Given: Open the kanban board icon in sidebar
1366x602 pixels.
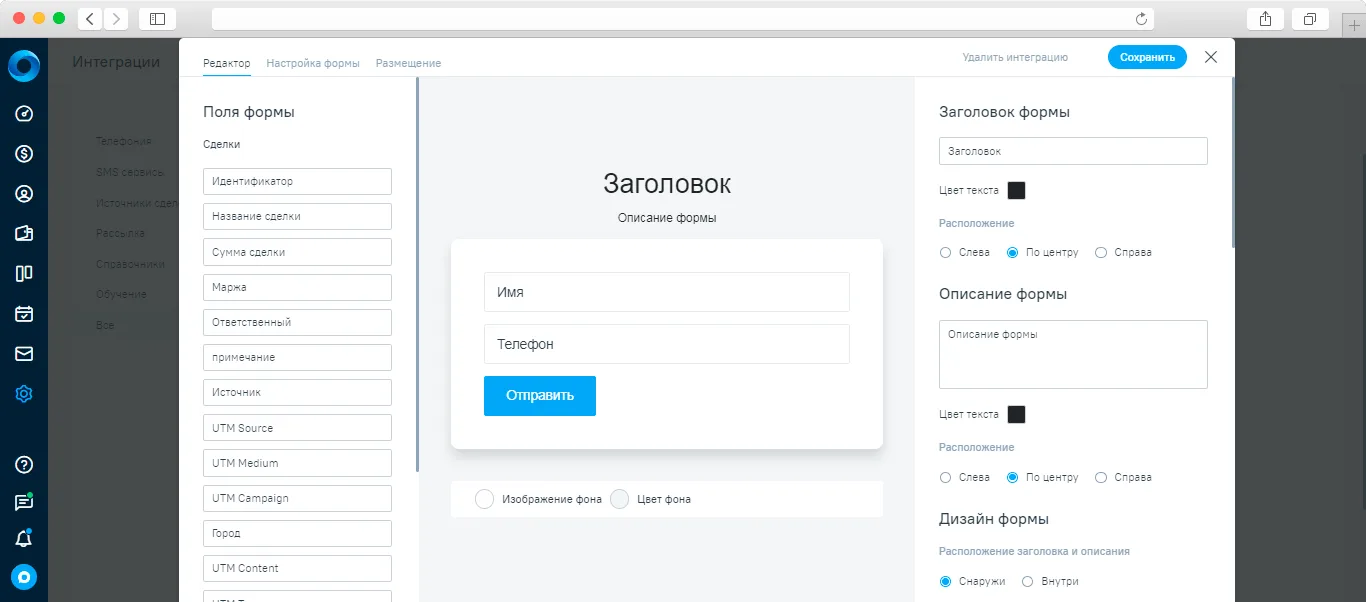Looking at the screenshot, I should tap(24, 273).
